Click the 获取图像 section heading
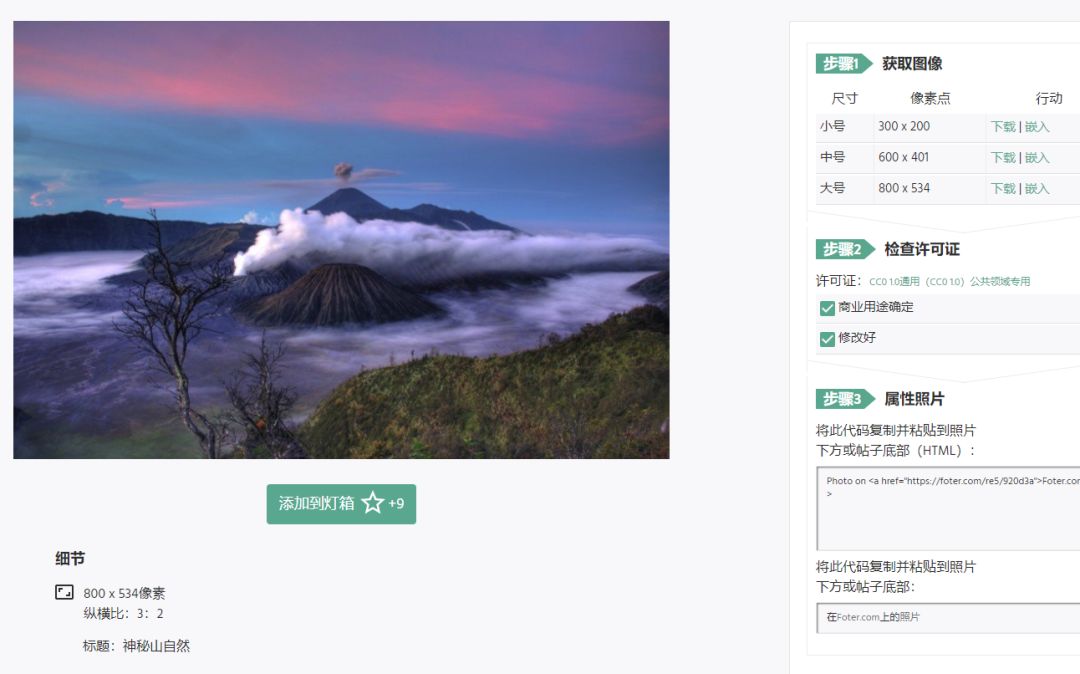The image size is (1080, 674). click(912, 63)
